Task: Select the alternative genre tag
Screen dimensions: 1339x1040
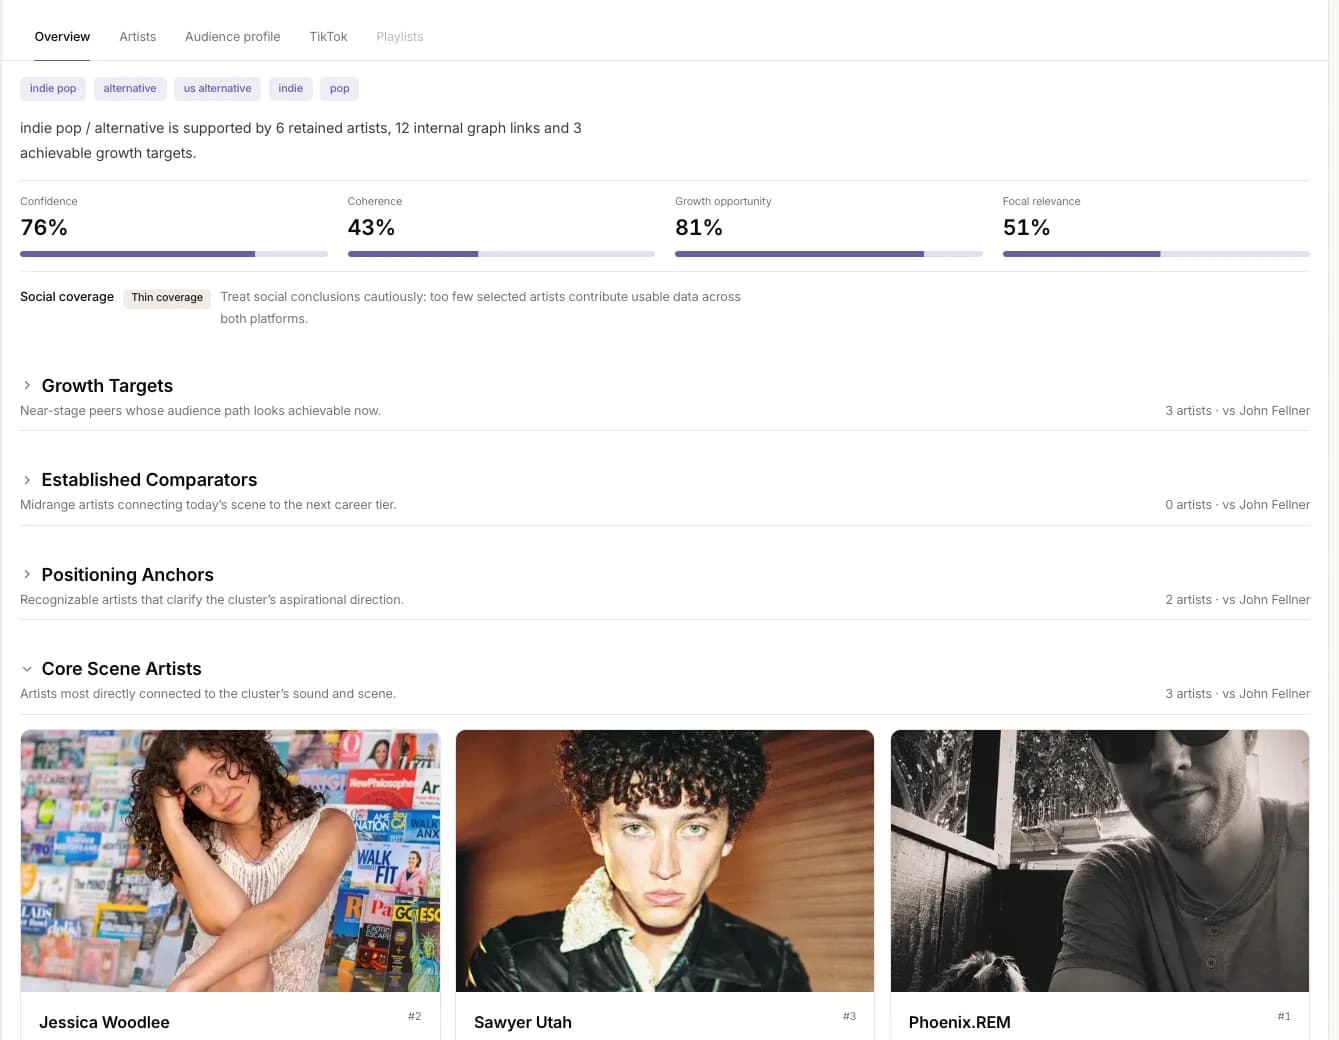Action: 130,89
